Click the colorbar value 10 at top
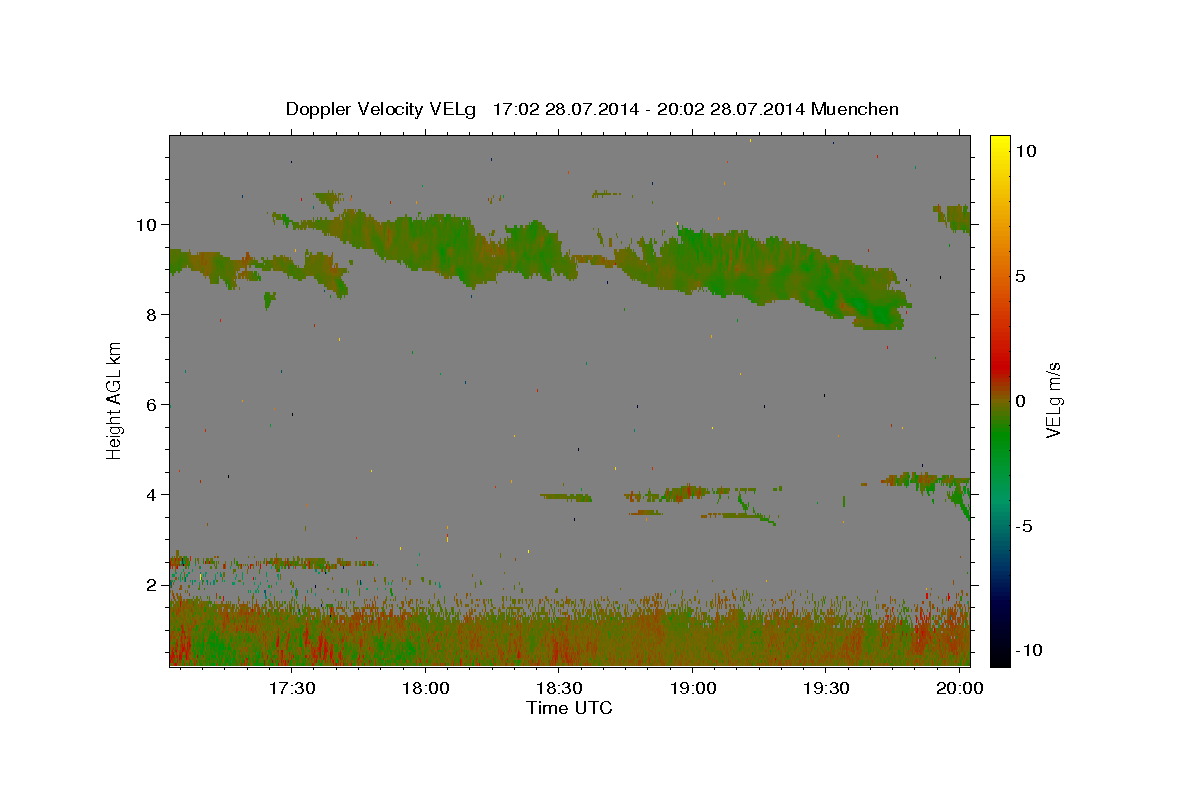Image resolution: width=1200 pixels, height=800 pixels. pos(1025,151)
